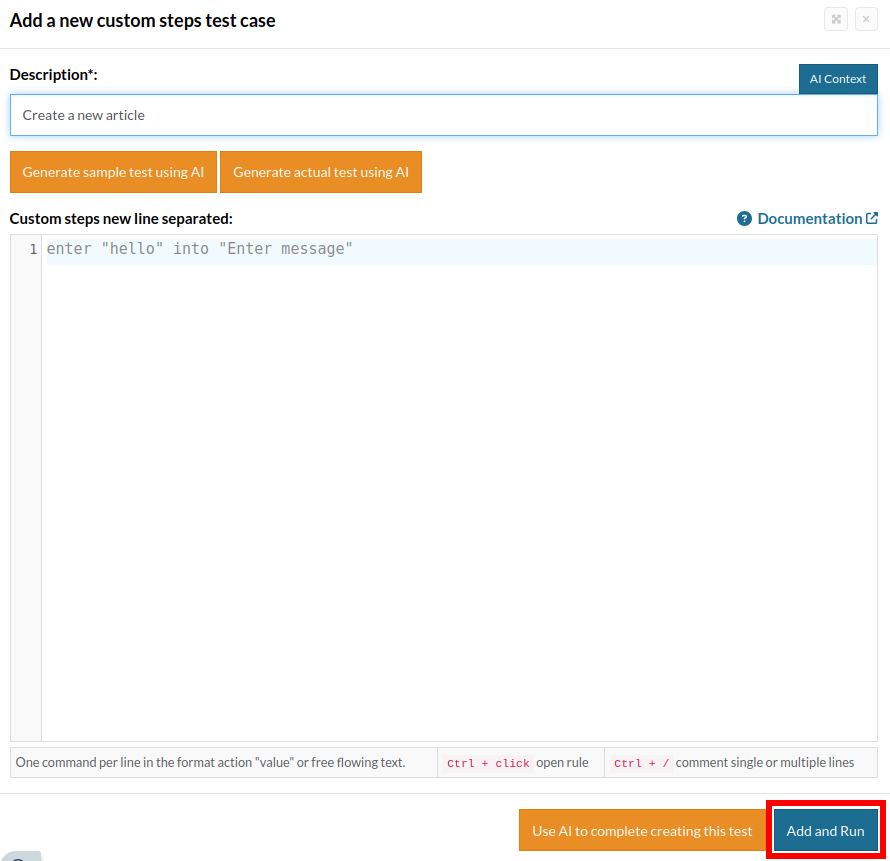Image resolution: width=890 pixels, height=861 pixels.
Task: Click the 'Ctrl + /' comment shortcut hint
Action: coord(641,763)
